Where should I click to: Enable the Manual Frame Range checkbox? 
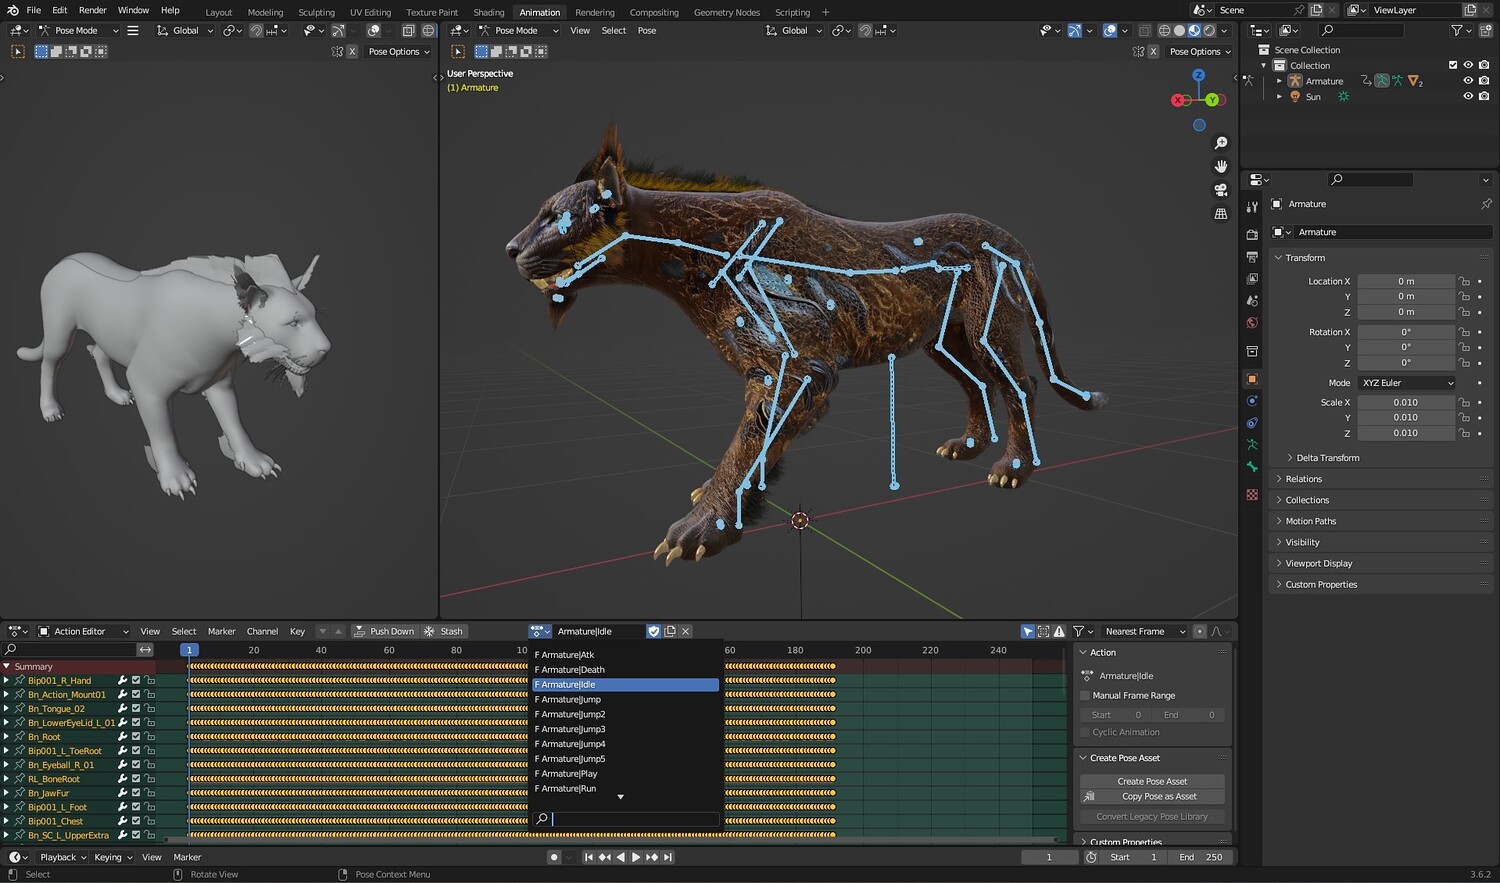tap(1085, 696)
